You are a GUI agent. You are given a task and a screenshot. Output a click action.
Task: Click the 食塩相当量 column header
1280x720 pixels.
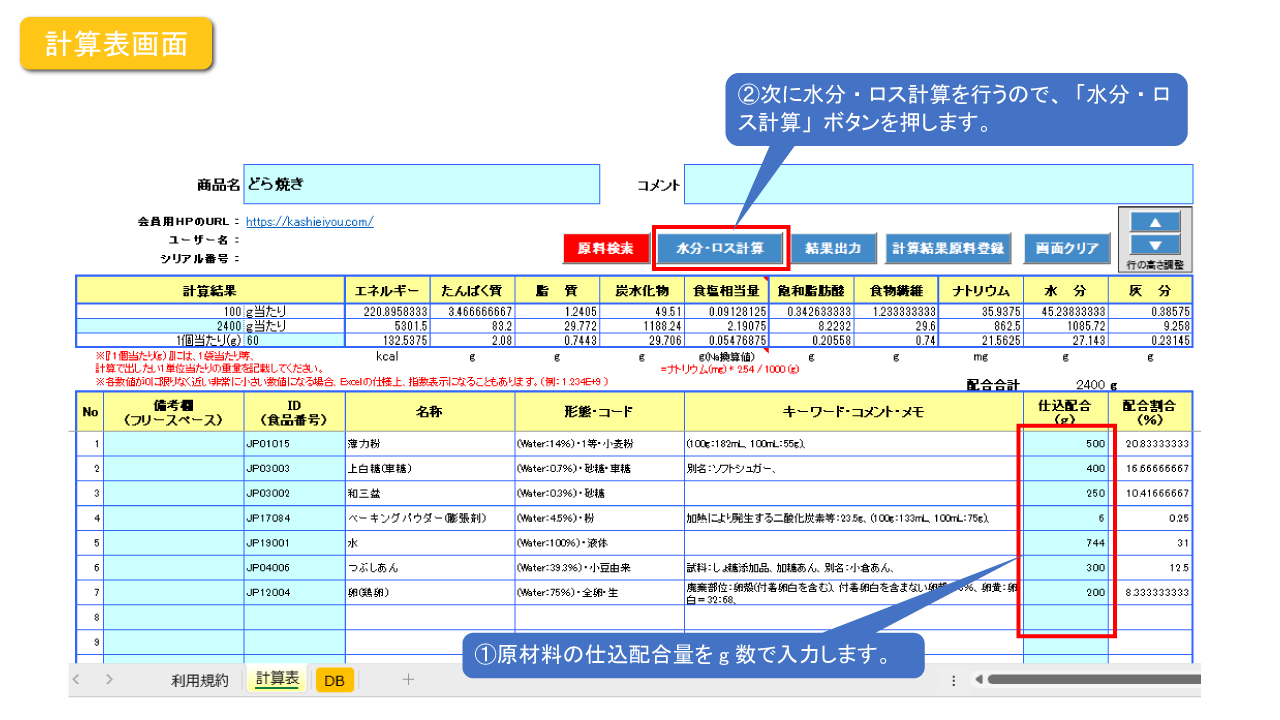pos(727,290)
